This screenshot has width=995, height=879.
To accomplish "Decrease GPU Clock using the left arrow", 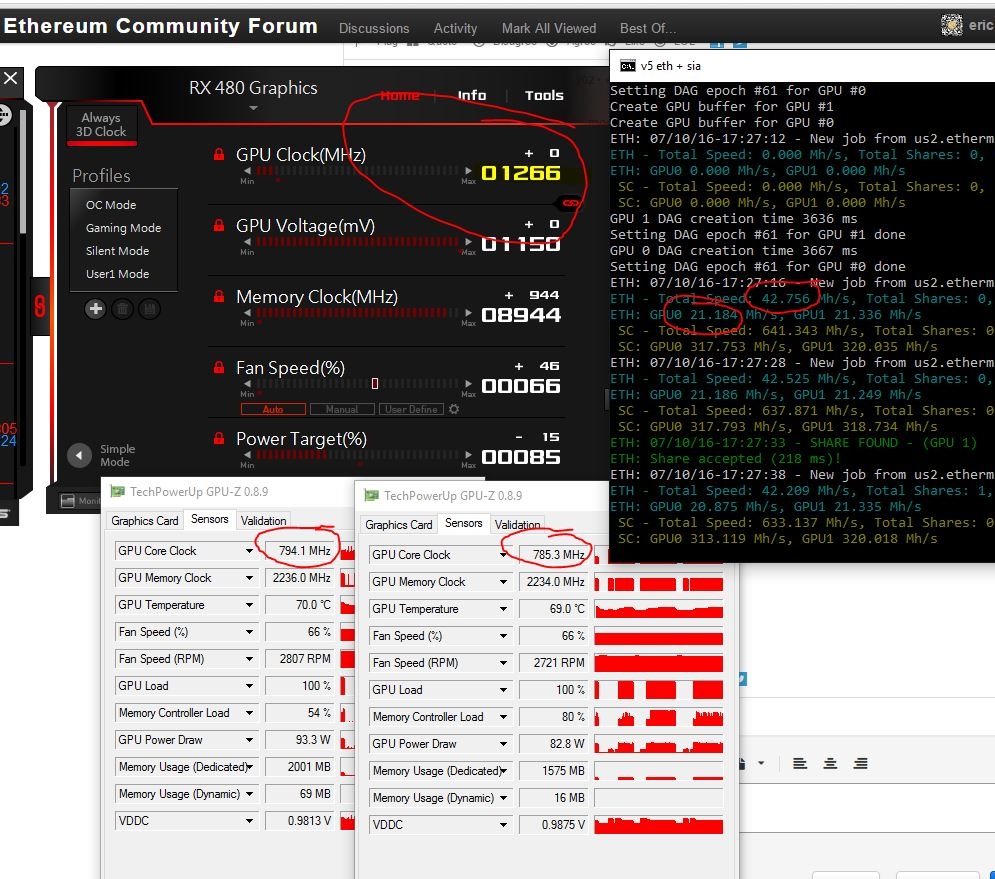I will (247, 171).
